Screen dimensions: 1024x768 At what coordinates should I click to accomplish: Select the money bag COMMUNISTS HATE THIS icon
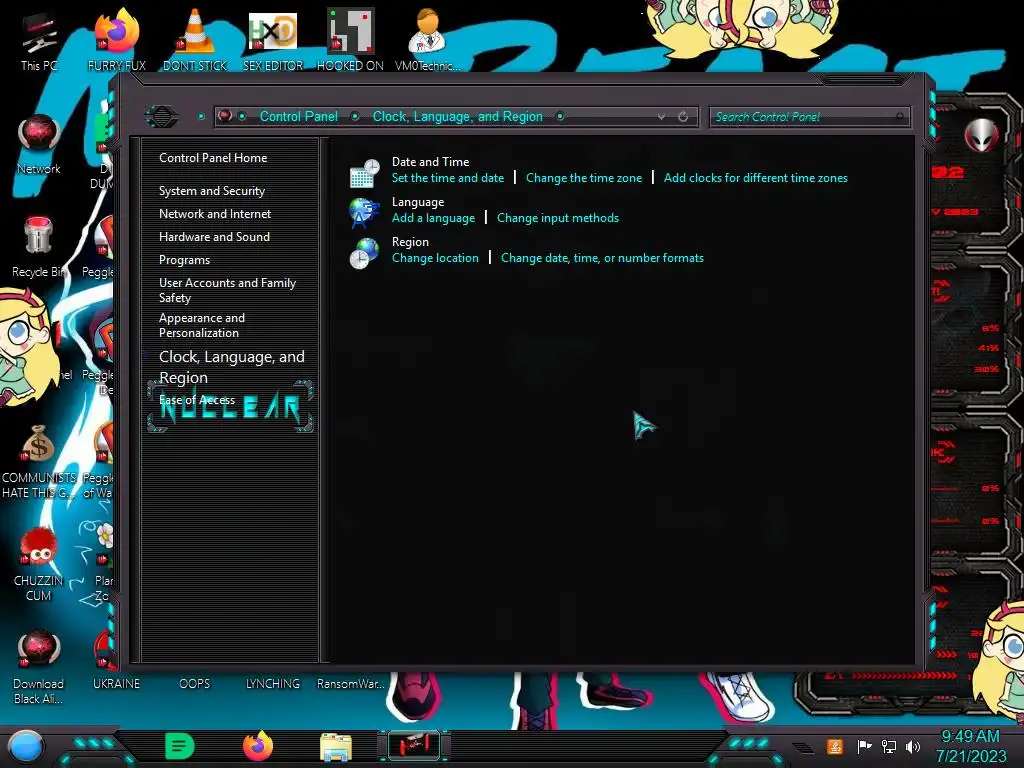pyautogui.click(x=39, y=462)
